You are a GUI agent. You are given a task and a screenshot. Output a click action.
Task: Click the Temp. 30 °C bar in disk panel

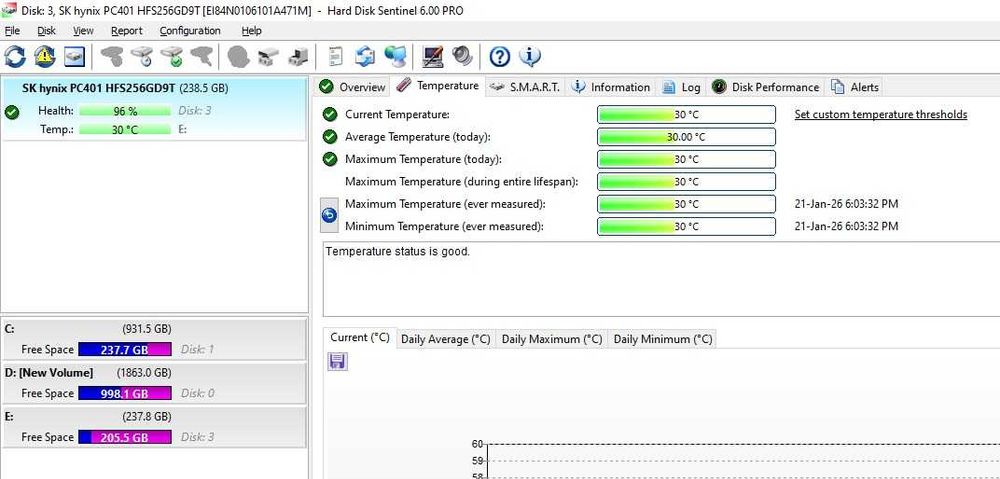click(x=125, y=129)
